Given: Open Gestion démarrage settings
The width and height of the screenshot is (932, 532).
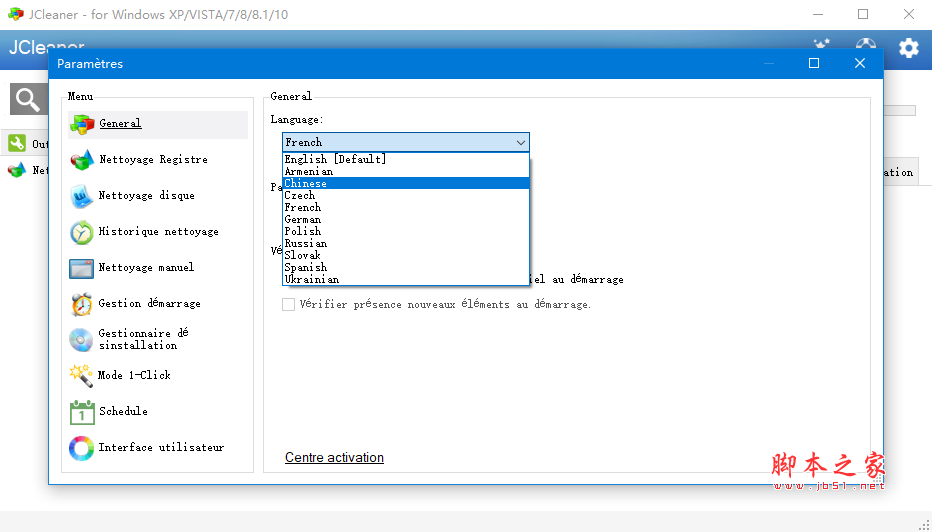Looking at the screenshot, I should pyautogui.click(x=149, y=304).
